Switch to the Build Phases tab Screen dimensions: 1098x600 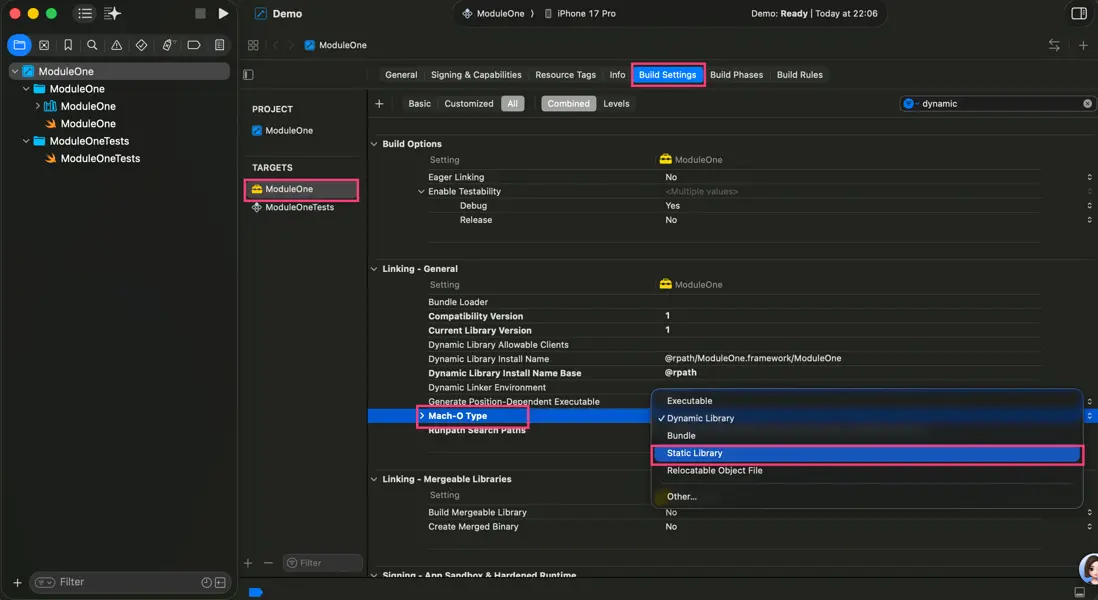coord(736,75)
